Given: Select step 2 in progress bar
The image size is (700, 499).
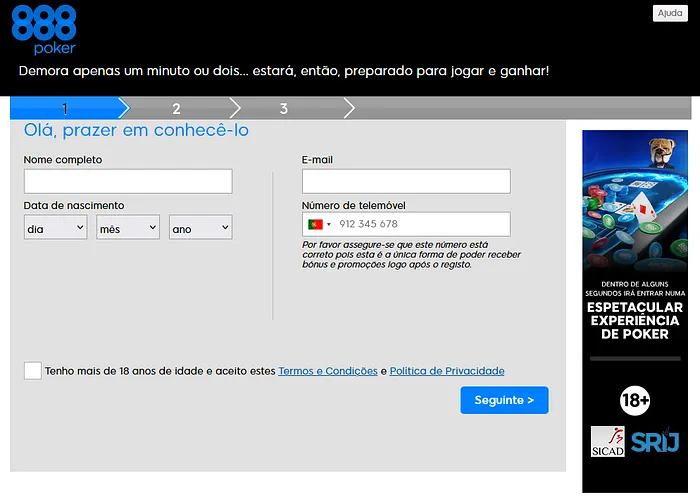Looking at the screenshot, I should coord(176,108).
